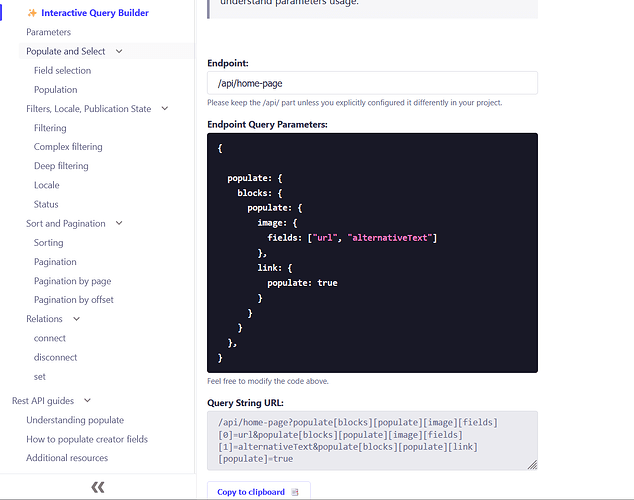Click the Query String URL text box

(x=370, y=440)
